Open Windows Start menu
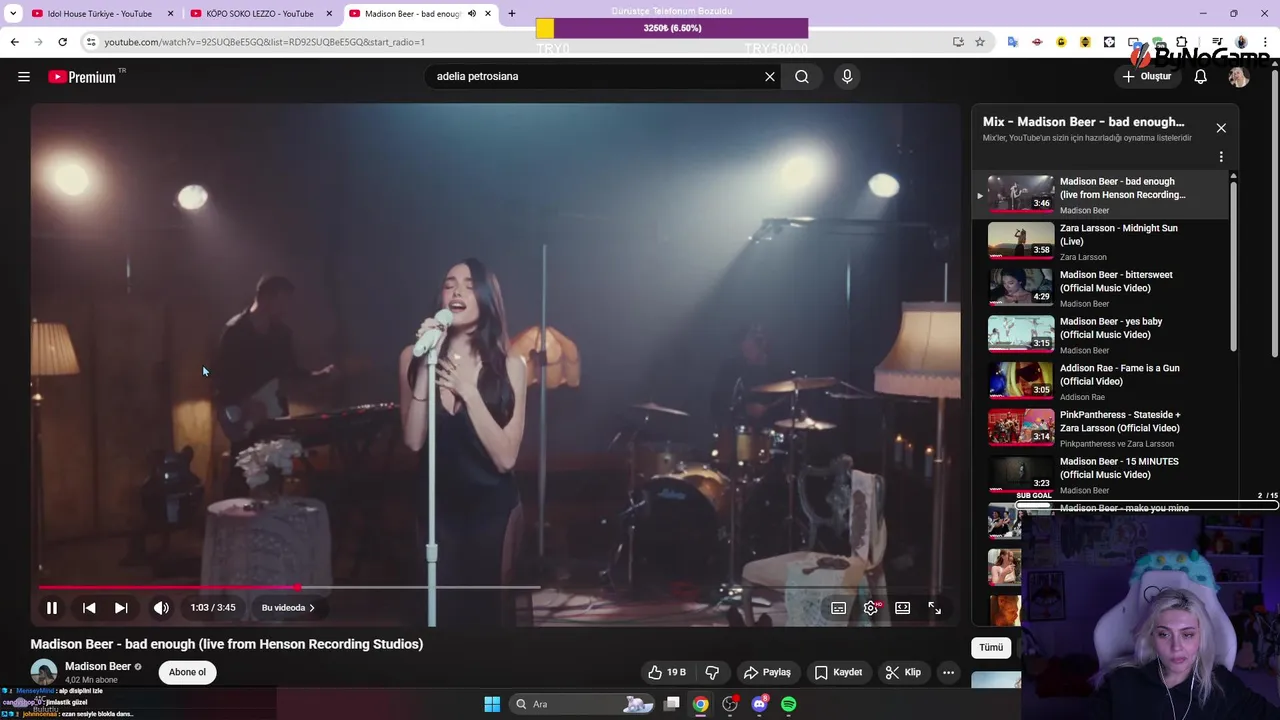Image resolution: width=1280 pixels, height=720 pixels. click(x=492, y=704)
